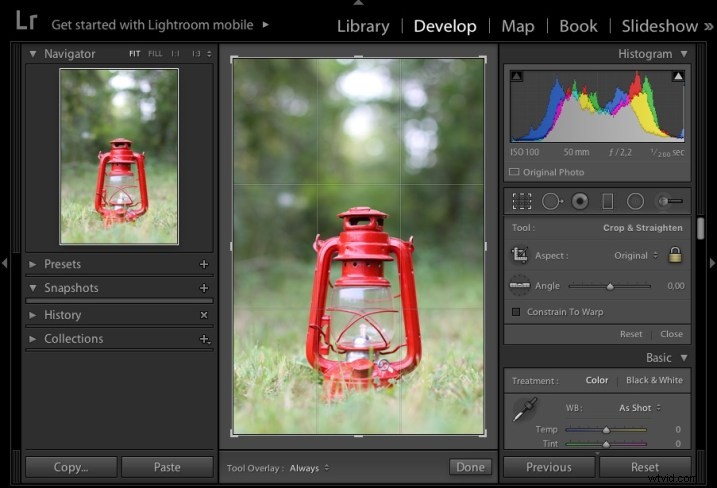Open Get started with Lightroom mobile

(152, 25)
